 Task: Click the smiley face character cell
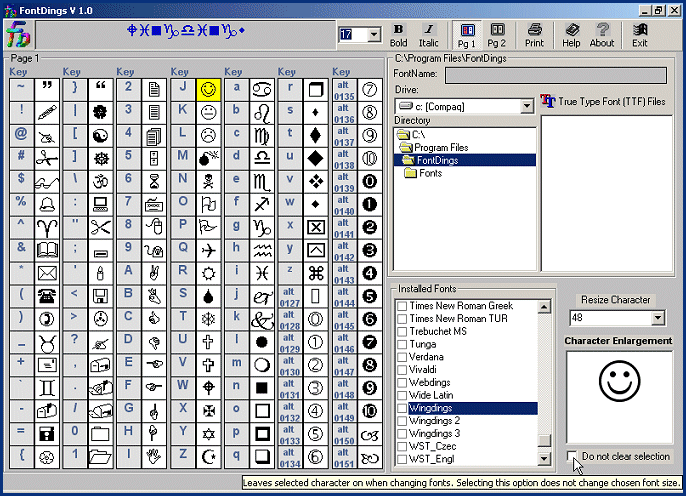pyautogui.click(x=208, y=90)
